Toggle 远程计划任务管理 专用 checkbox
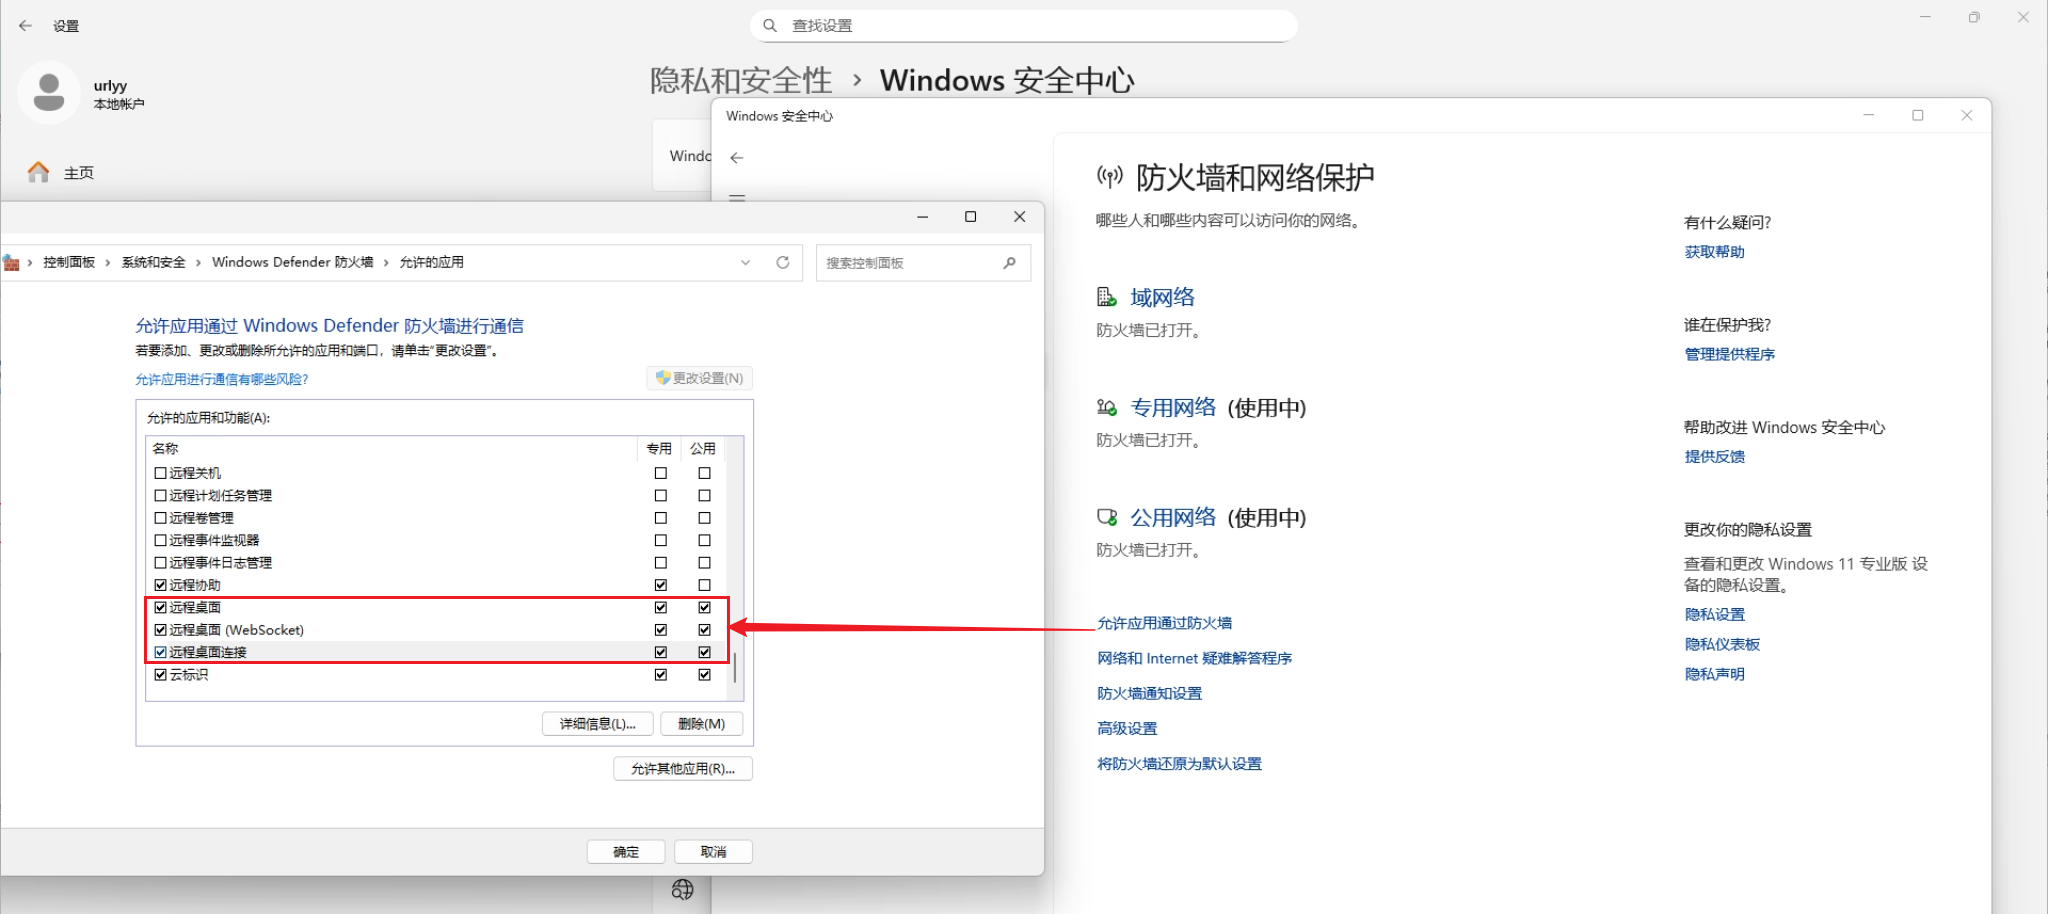Image resolution: width=2048 pixels, height=914 pixels. (x=660, y=495)
